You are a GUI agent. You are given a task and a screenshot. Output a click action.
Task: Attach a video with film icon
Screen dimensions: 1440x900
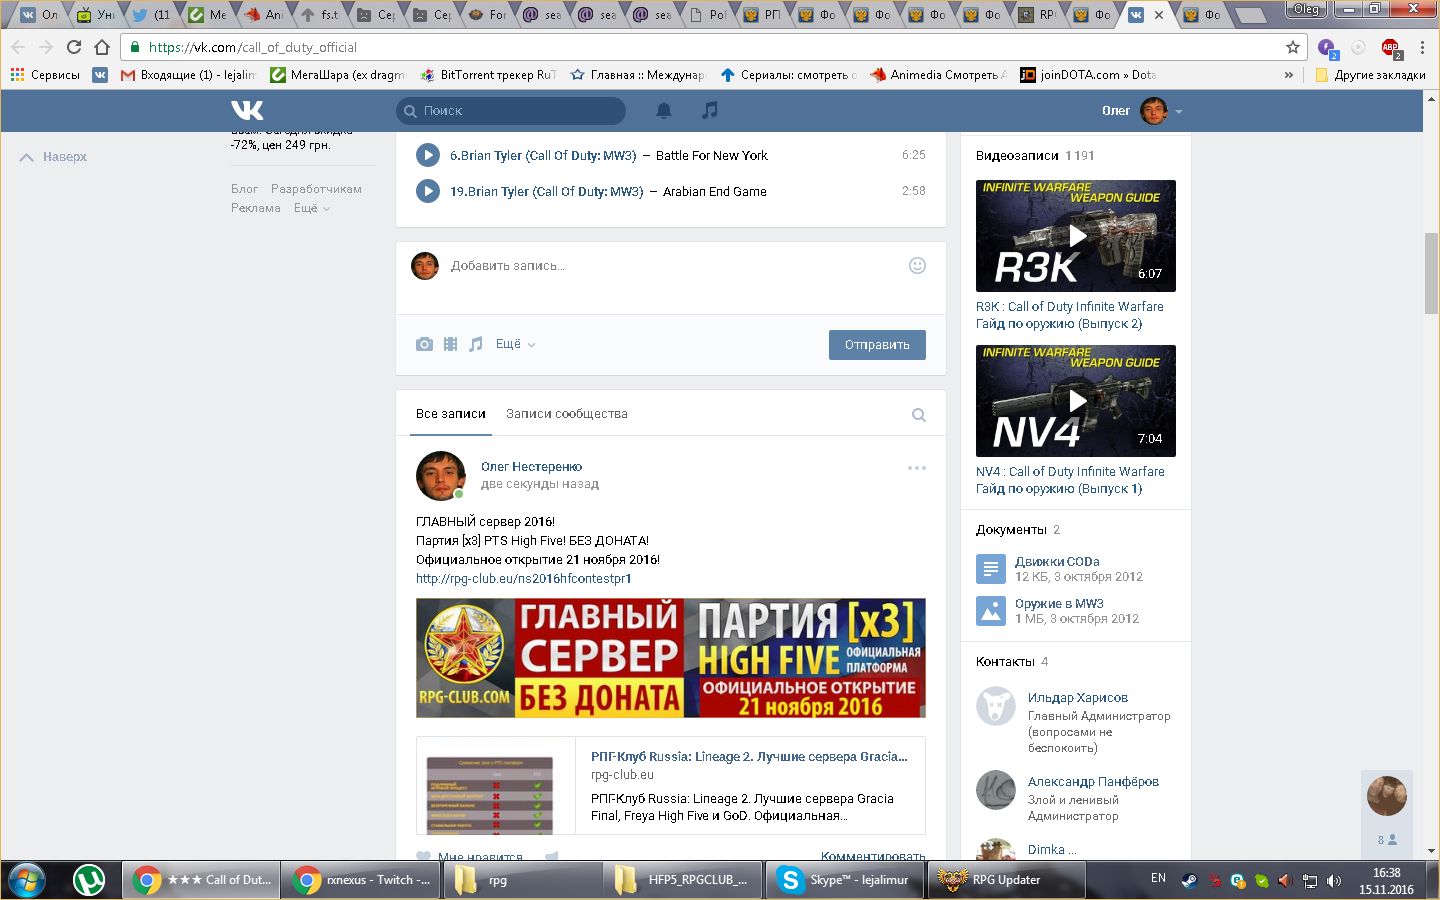pos(451,344)
